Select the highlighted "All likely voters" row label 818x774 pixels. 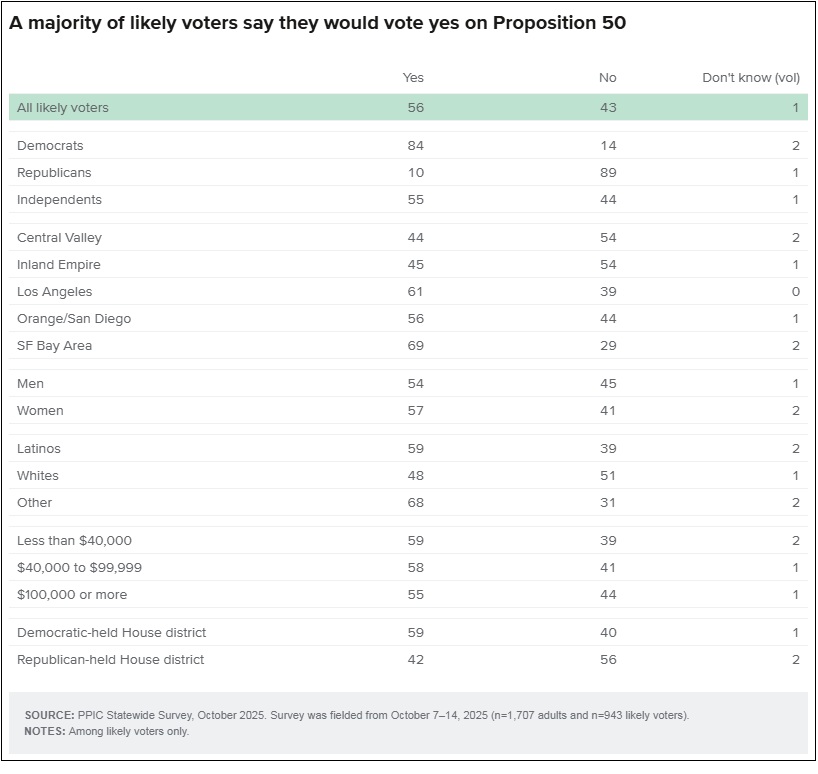(x=63, y=108)
